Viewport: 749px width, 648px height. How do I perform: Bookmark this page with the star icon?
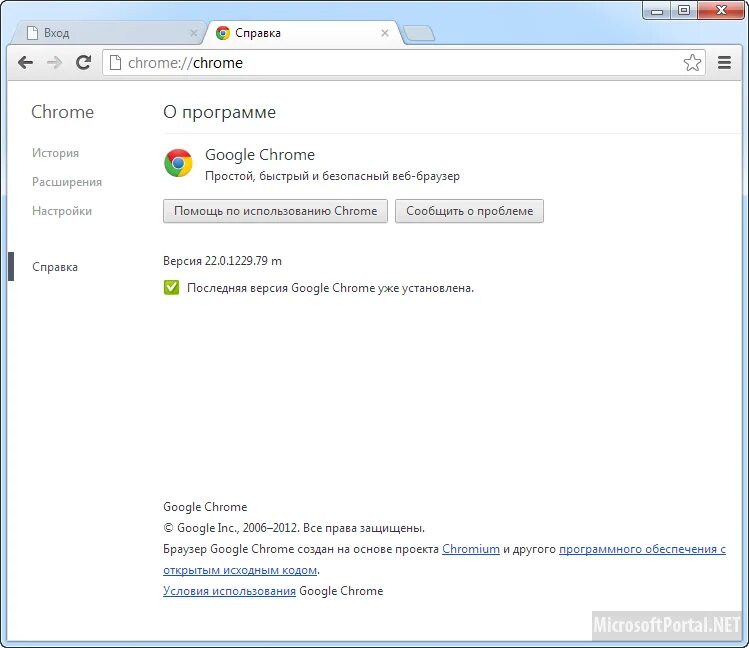coord(692,63)
